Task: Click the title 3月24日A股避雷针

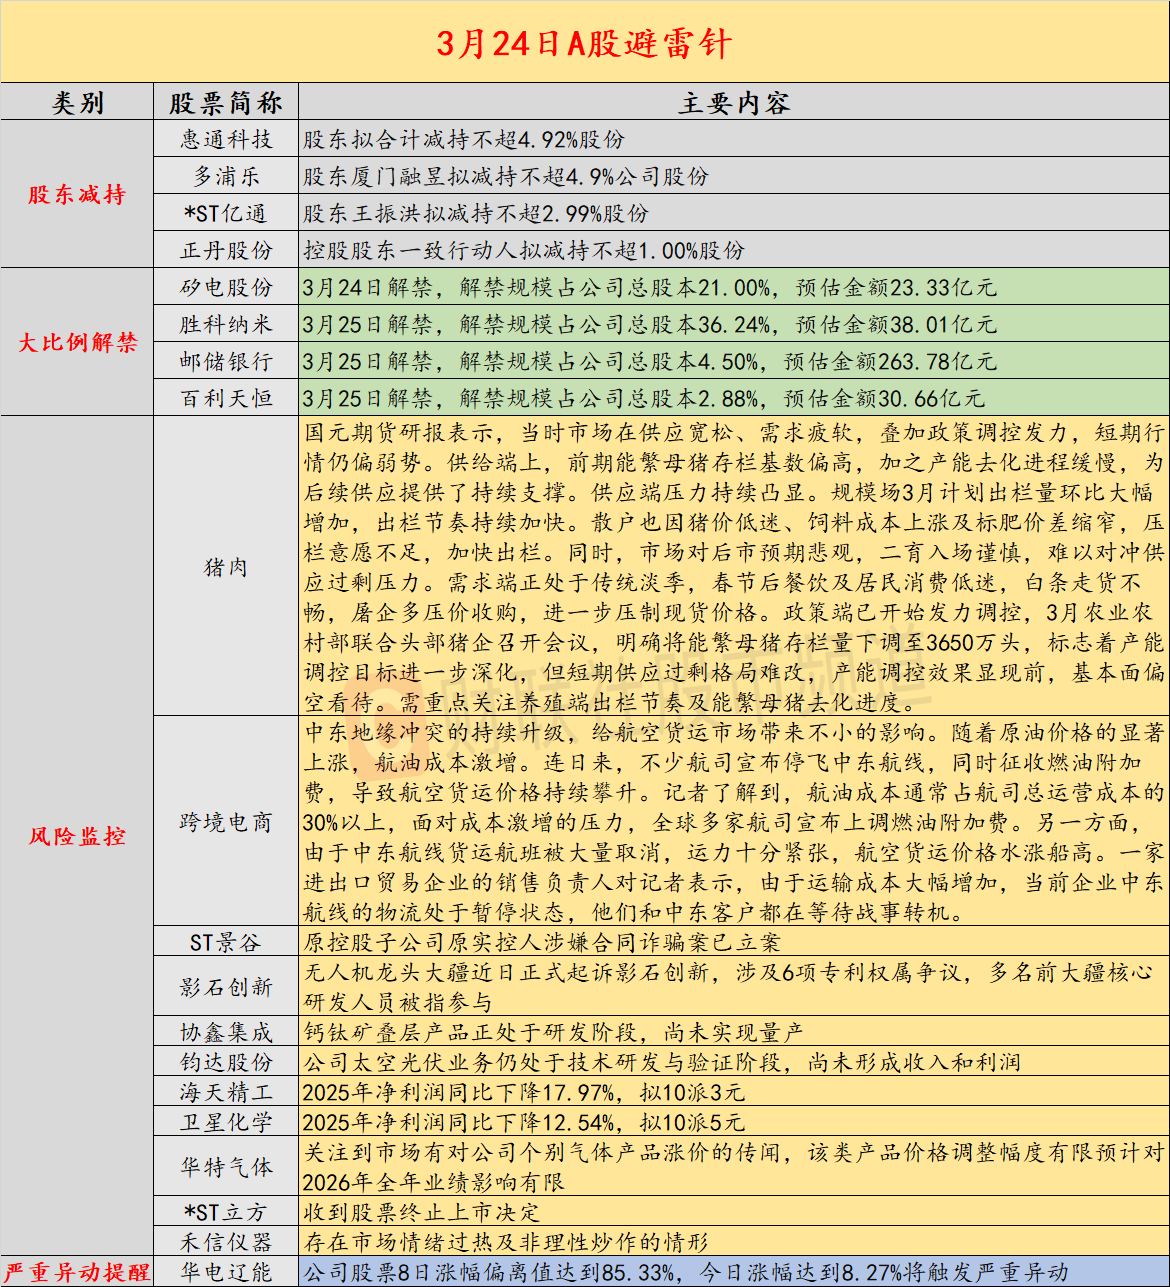Action: [x=584, y=44]
